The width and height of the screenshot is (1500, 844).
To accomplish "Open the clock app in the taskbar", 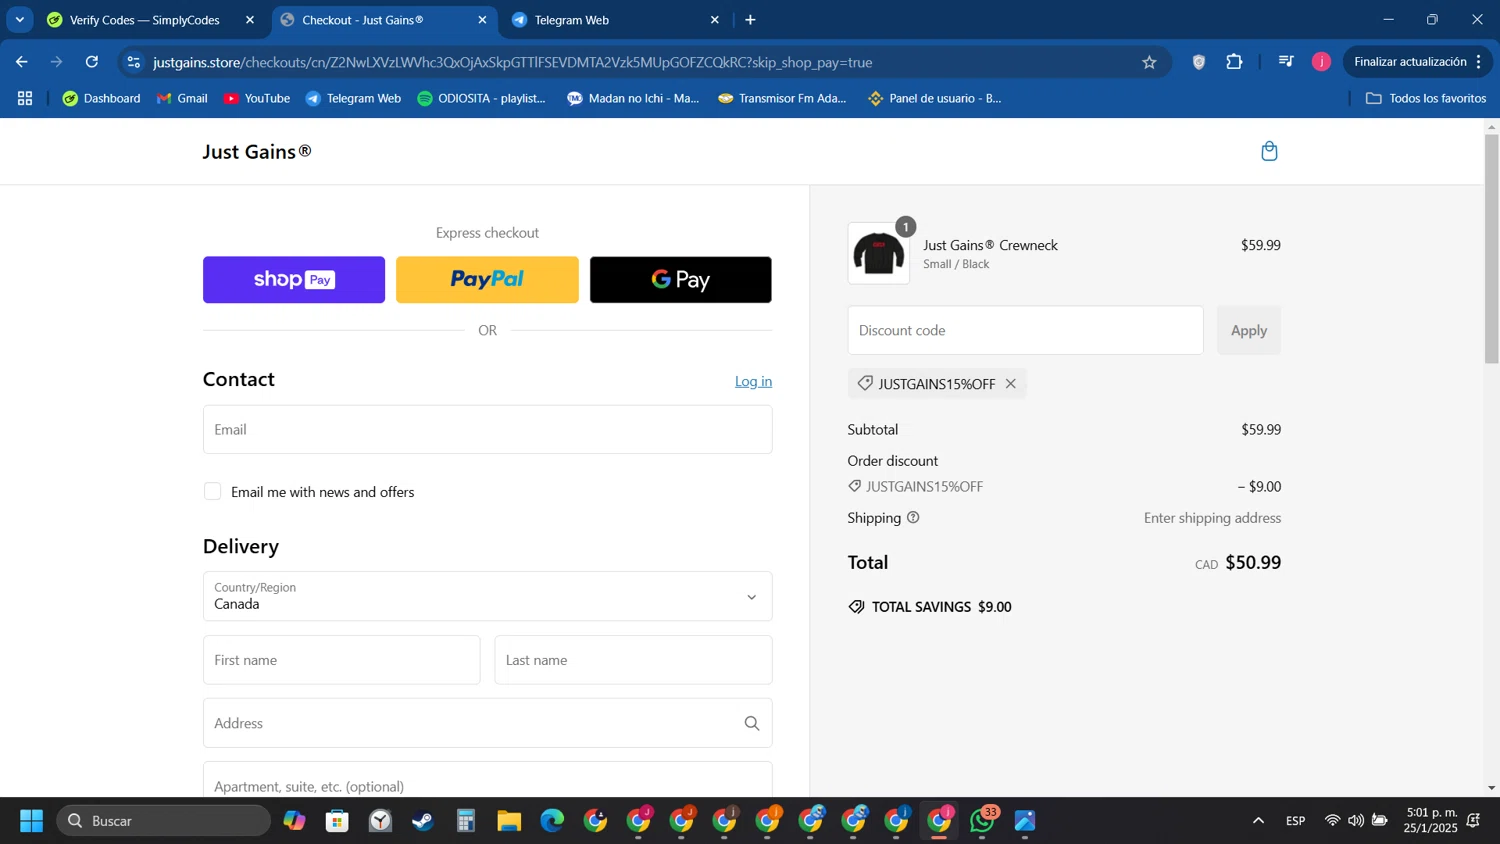I will click(380, 821).
